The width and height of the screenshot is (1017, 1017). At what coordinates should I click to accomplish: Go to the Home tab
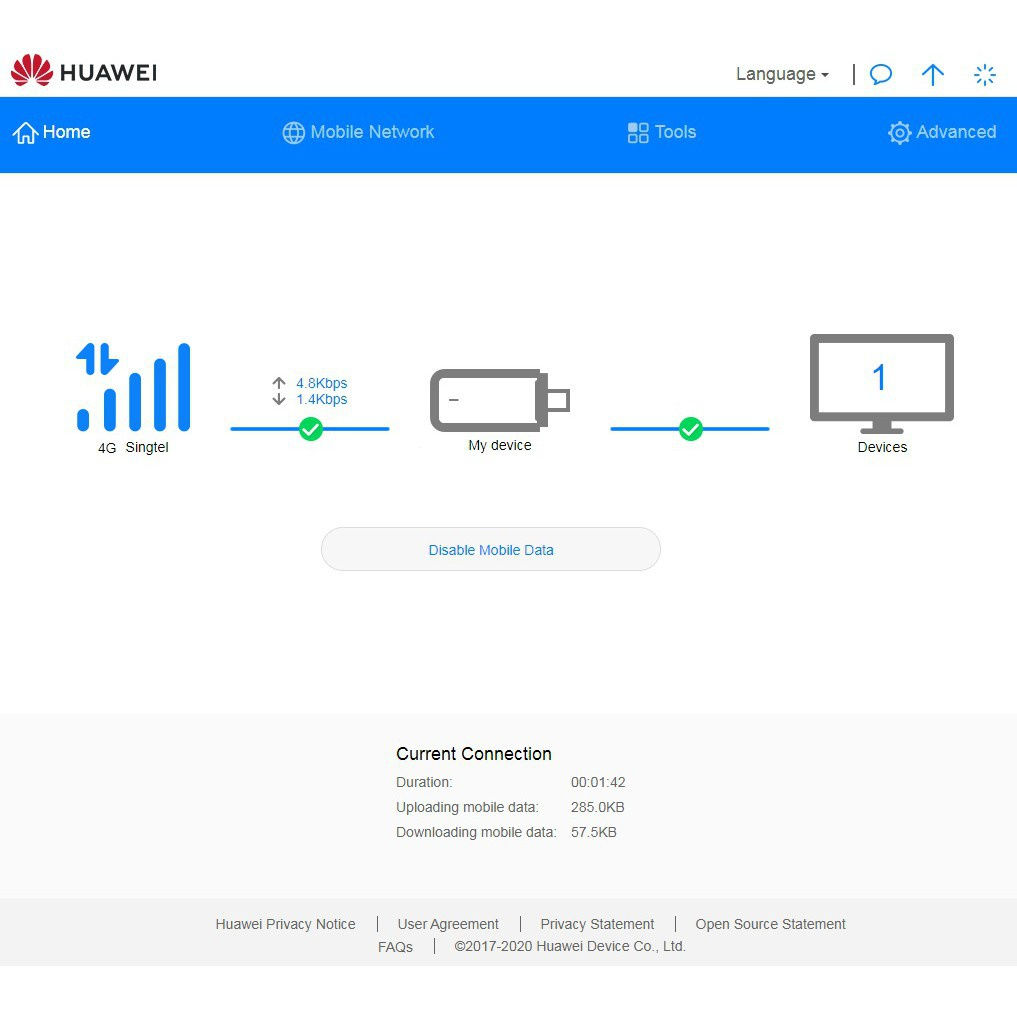(x=52, y=132)
